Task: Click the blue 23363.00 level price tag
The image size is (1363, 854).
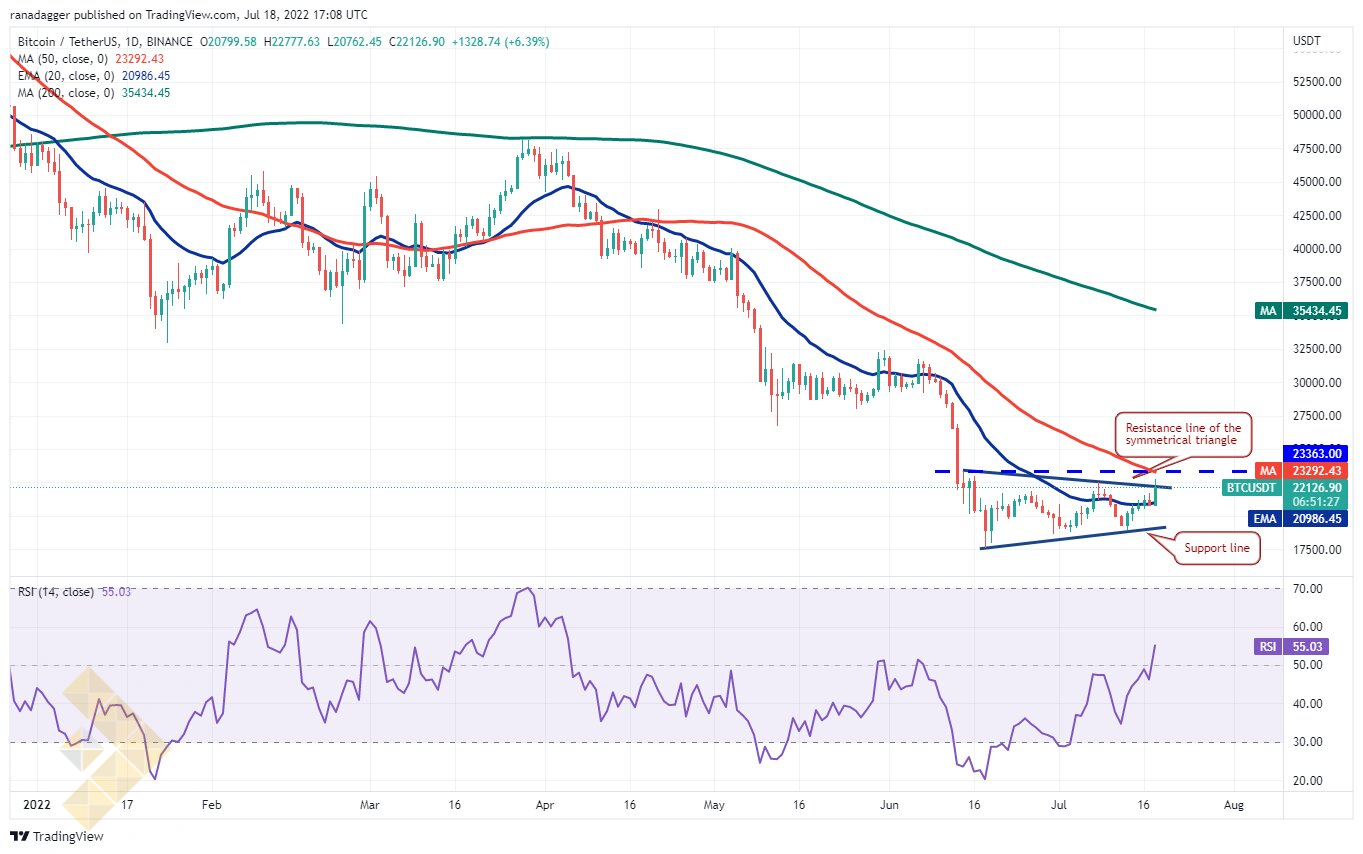Action: pyautogui.click(x=1314, y=452)
